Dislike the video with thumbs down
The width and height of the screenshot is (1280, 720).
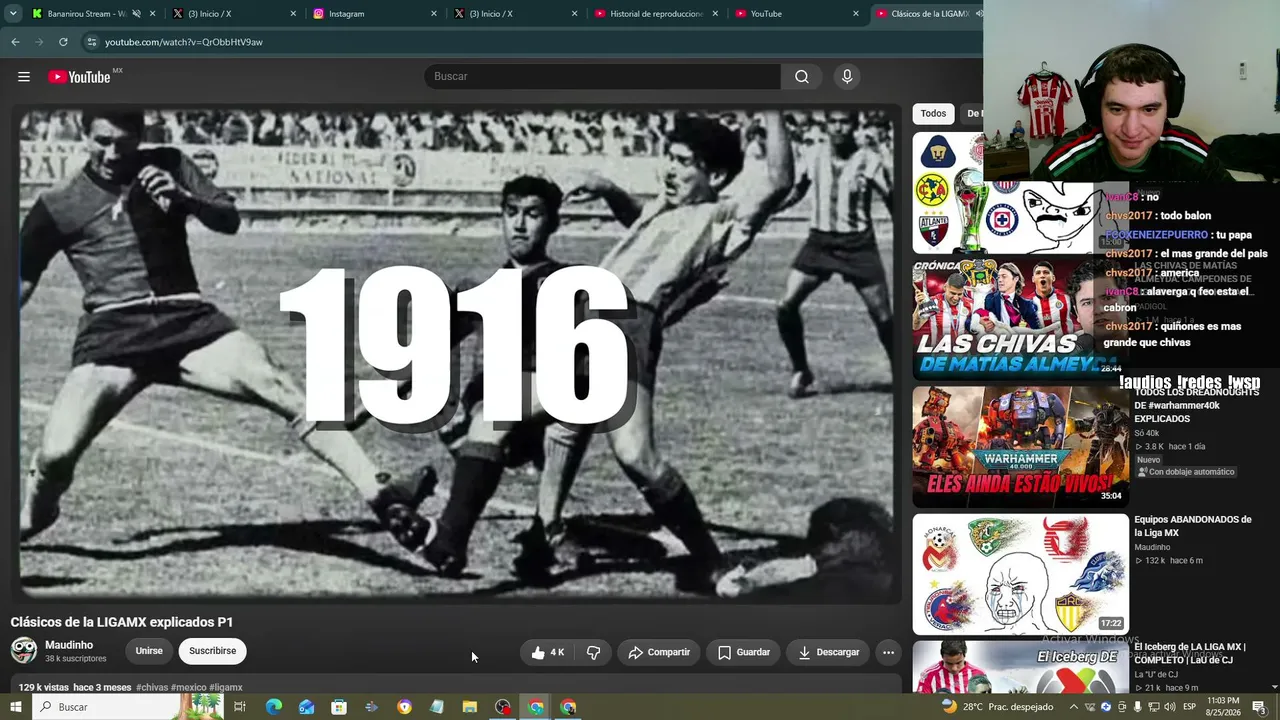point(593,652)
